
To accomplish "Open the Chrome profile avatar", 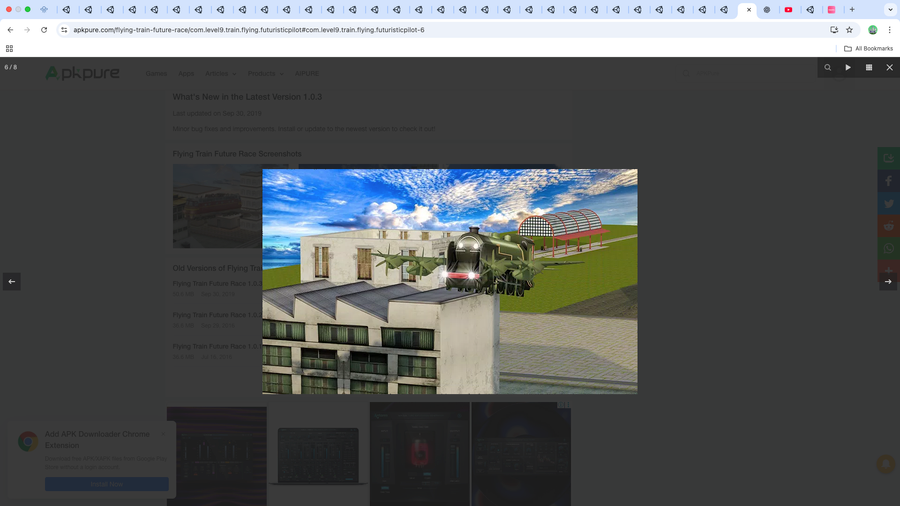I will [872, 30].
